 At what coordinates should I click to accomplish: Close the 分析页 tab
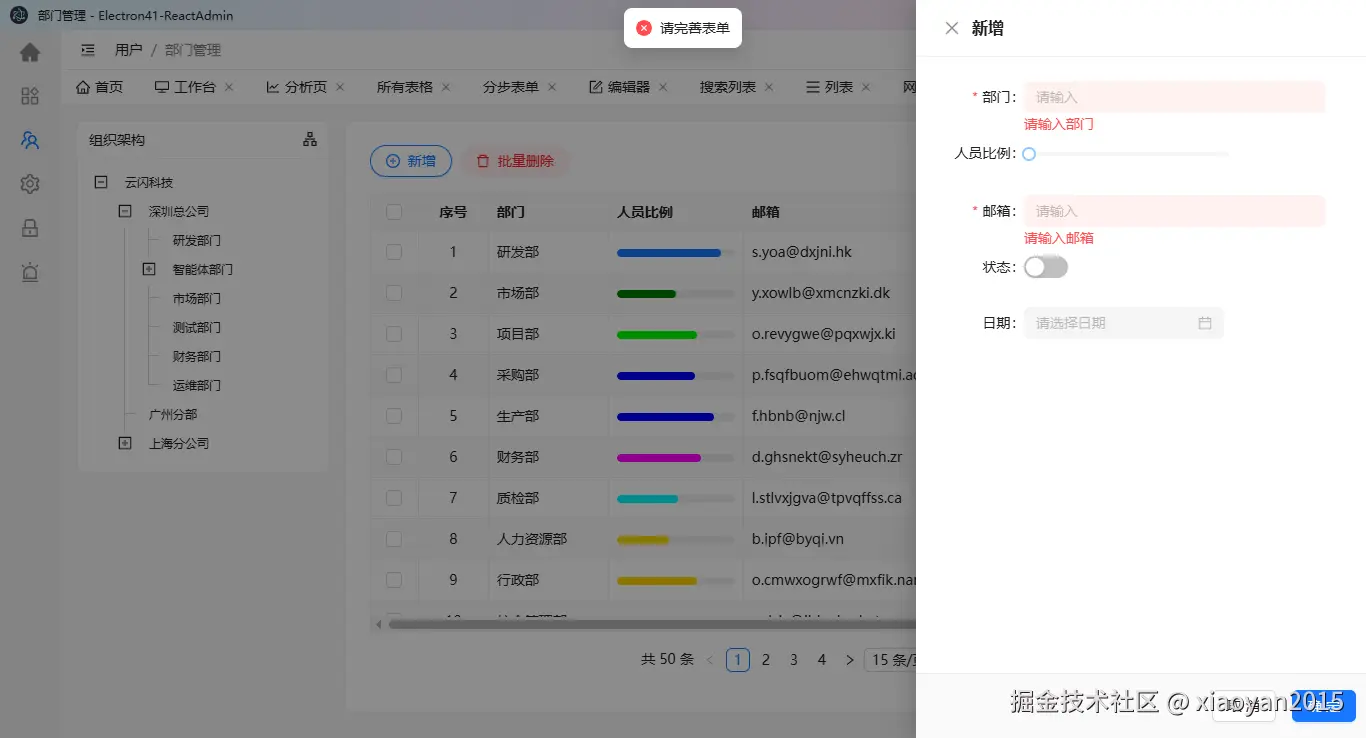(x=340, y=87)
